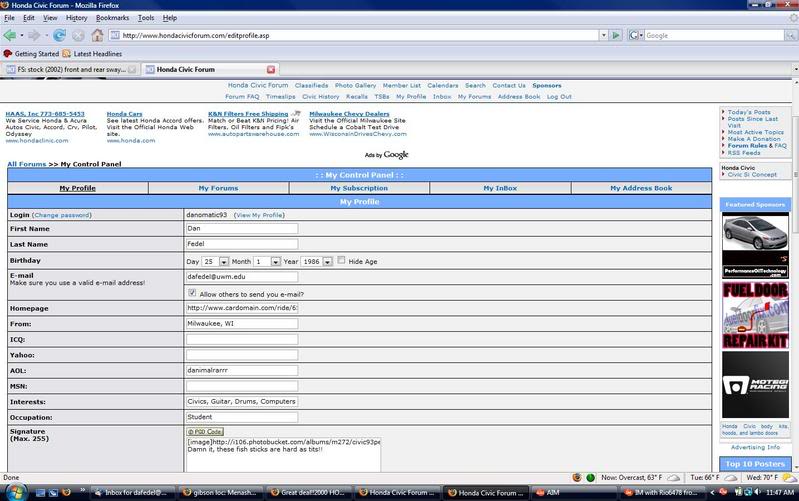The width and height of the screenshot is (799, 501).
Task: Click the Log Out link
Action: pyautogui.click(x=559, y=96)
